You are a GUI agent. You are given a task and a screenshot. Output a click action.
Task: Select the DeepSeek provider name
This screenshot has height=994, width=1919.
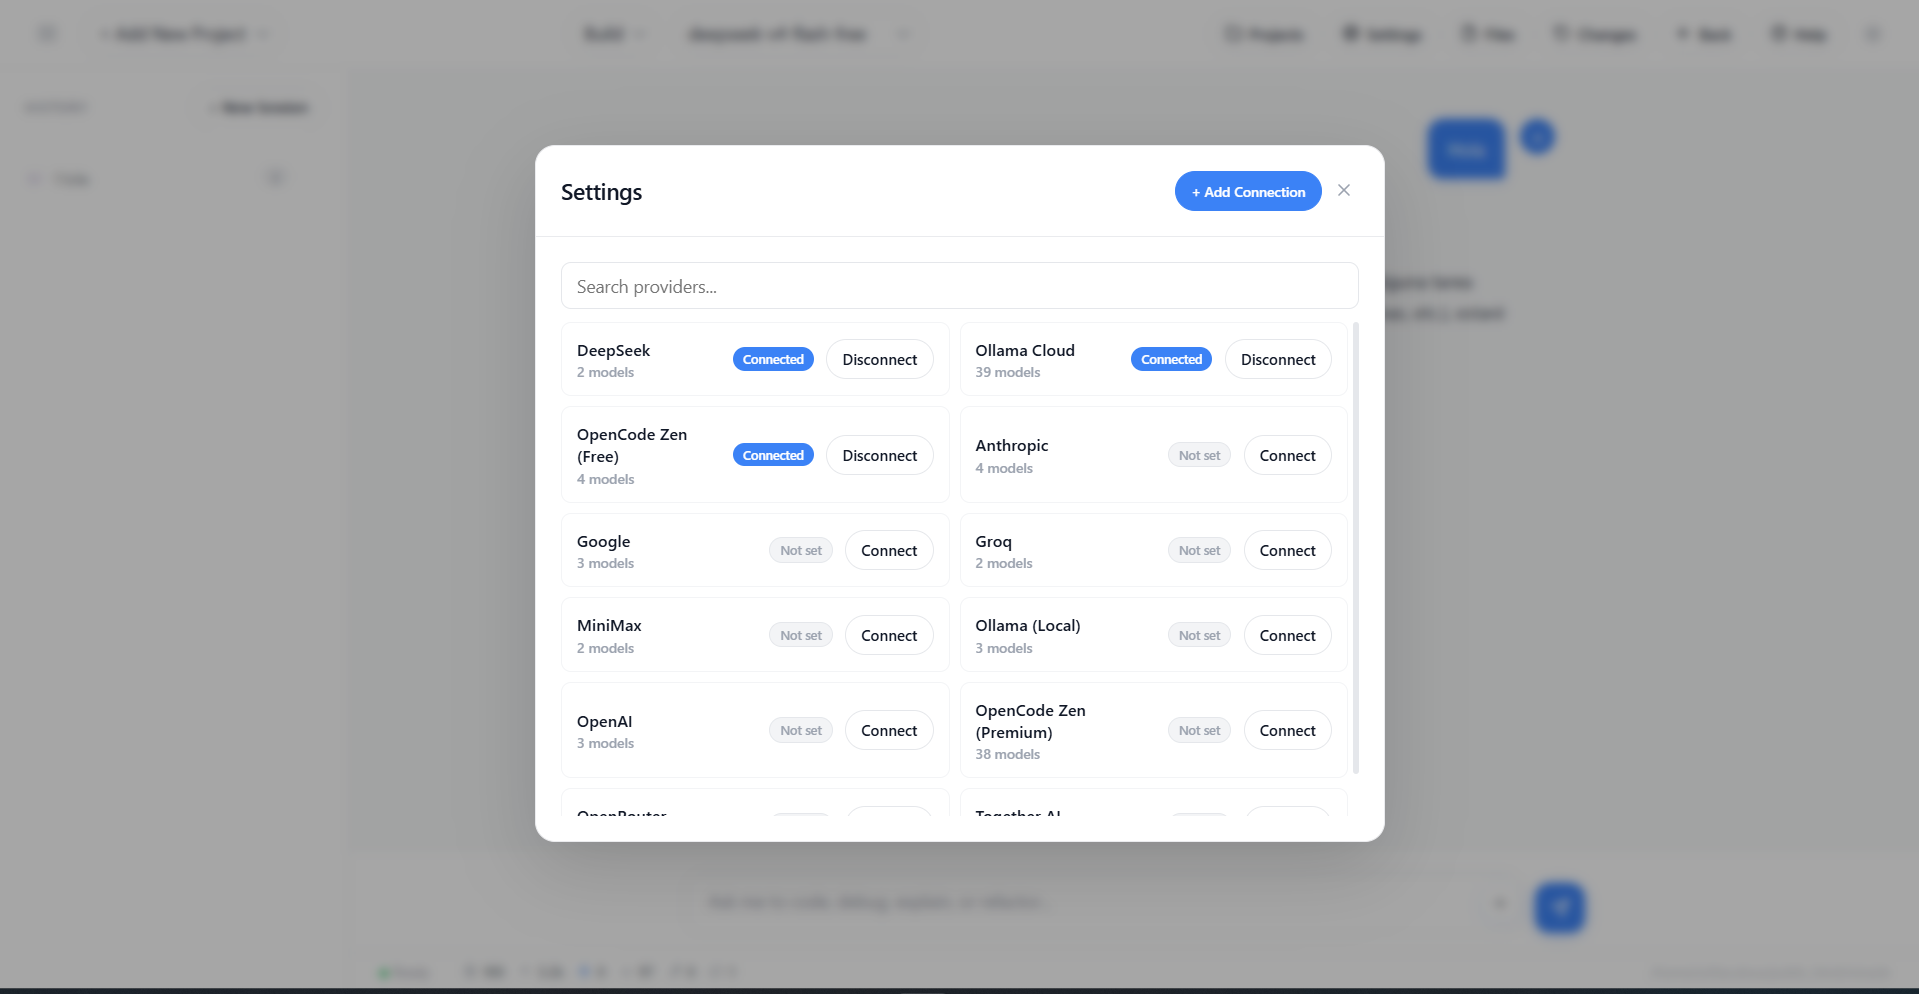613,350
